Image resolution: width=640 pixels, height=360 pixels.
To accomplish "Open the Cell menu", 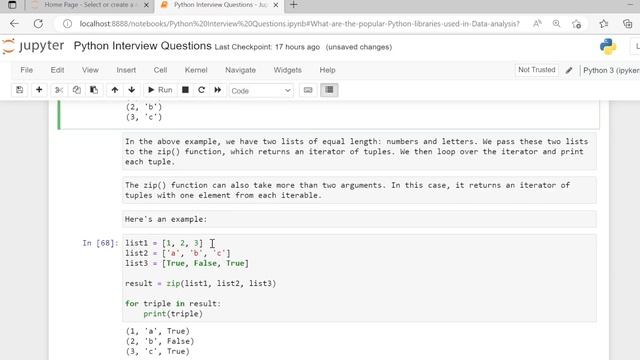I will 160,70.
